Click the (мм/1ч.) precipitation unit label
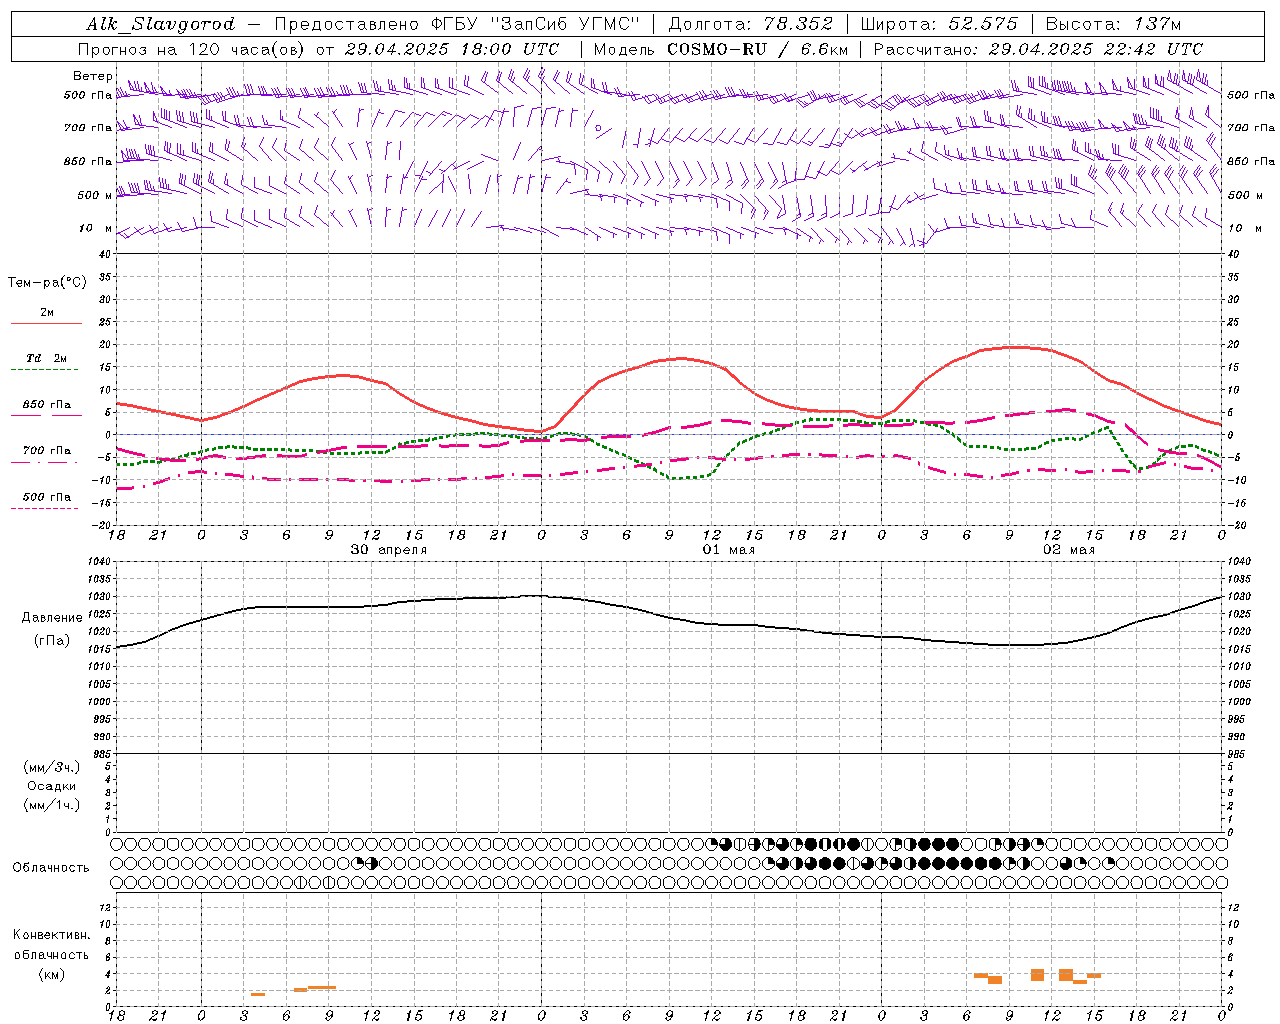Image resolution: width=1280 pixels, height=1024 pixels. [x=51, y=805]
